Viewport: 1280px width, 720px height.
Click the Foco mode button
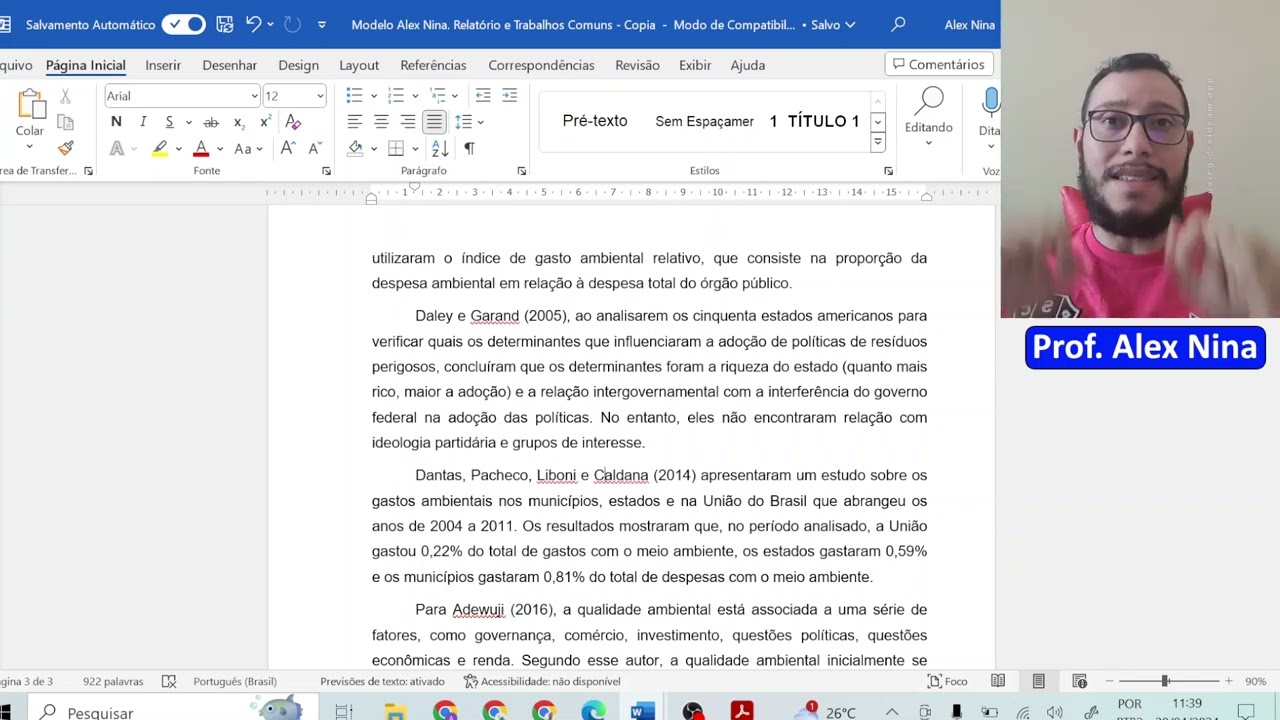click(x=947, y=681)
